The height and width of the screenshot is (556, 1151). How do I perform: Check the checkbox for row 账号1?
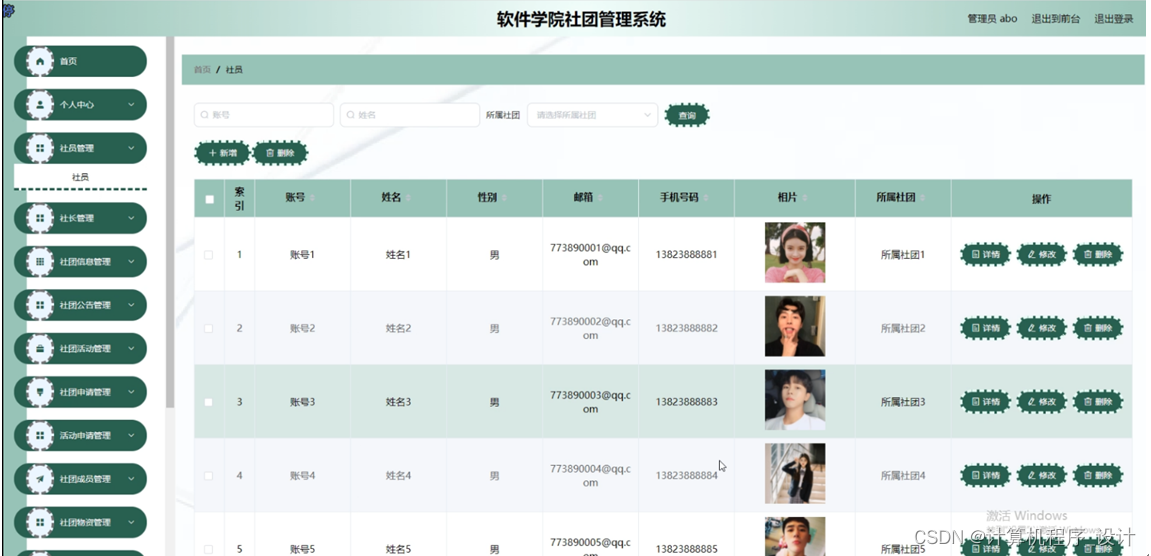[x=208, y=255]
